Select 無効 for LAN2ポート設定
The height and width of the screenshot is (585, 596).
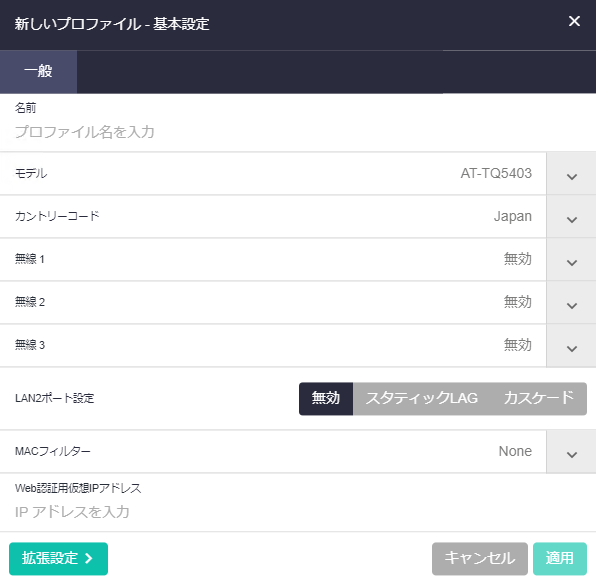[326, 399]
